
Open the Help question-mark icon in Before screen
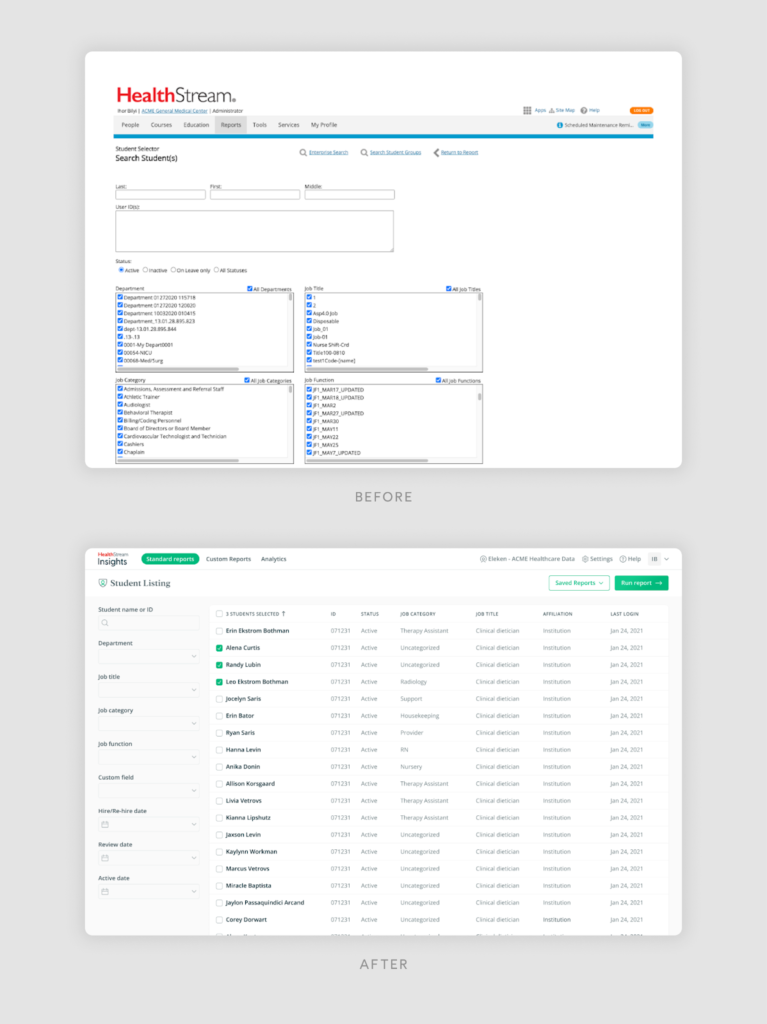(583, 110)
